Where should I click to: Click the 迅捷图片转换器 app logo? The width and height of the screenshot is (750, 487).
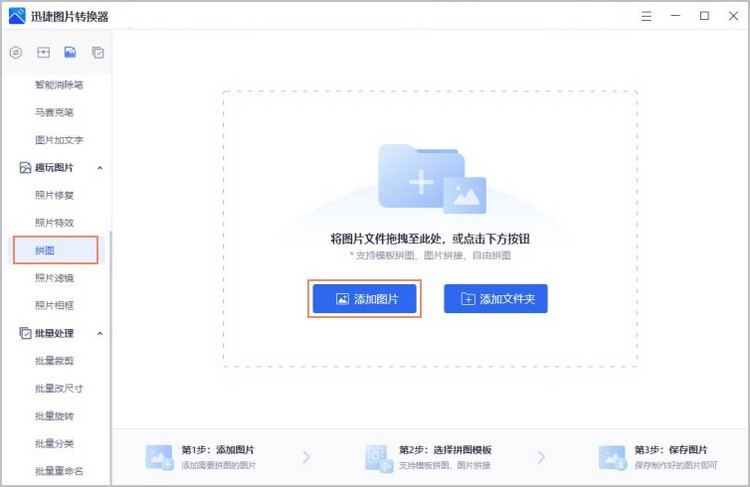(17, 16)
